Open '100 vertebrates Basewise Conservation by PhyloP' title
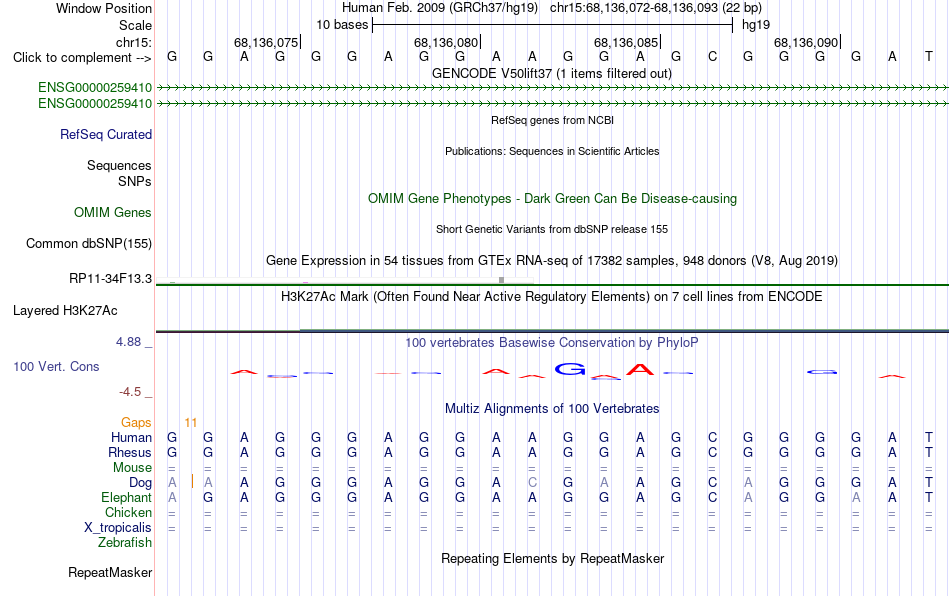This screenshot has height=596, width=950. pyautogui.click(x=552, y=342)
